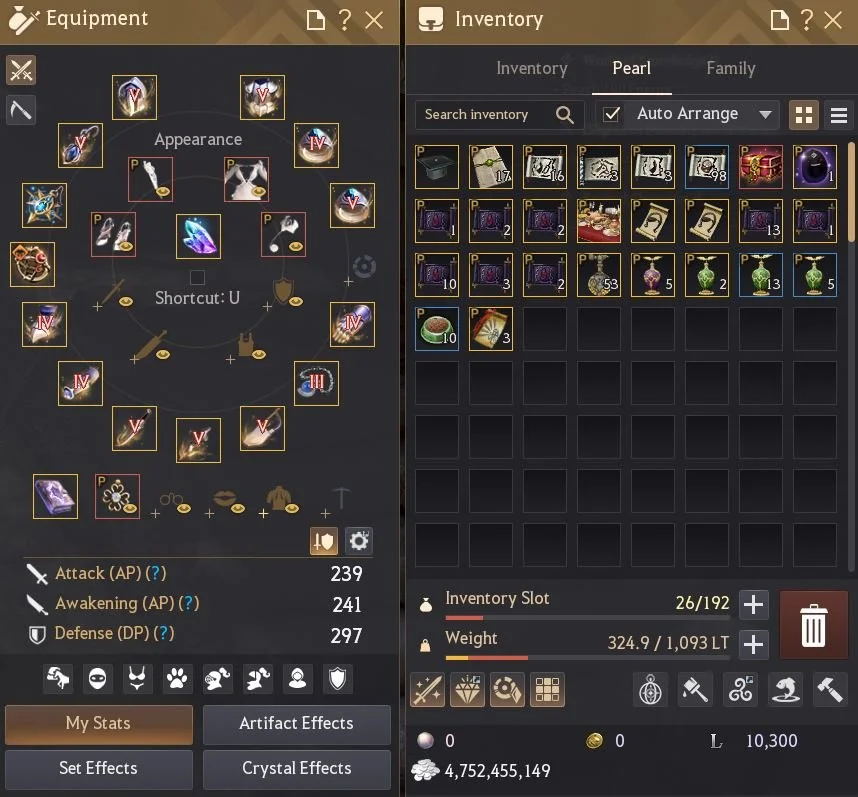This screenshot has width=858, height=797.
Task: Click the gear settings icon under equipment
Action: click(359, 541)
